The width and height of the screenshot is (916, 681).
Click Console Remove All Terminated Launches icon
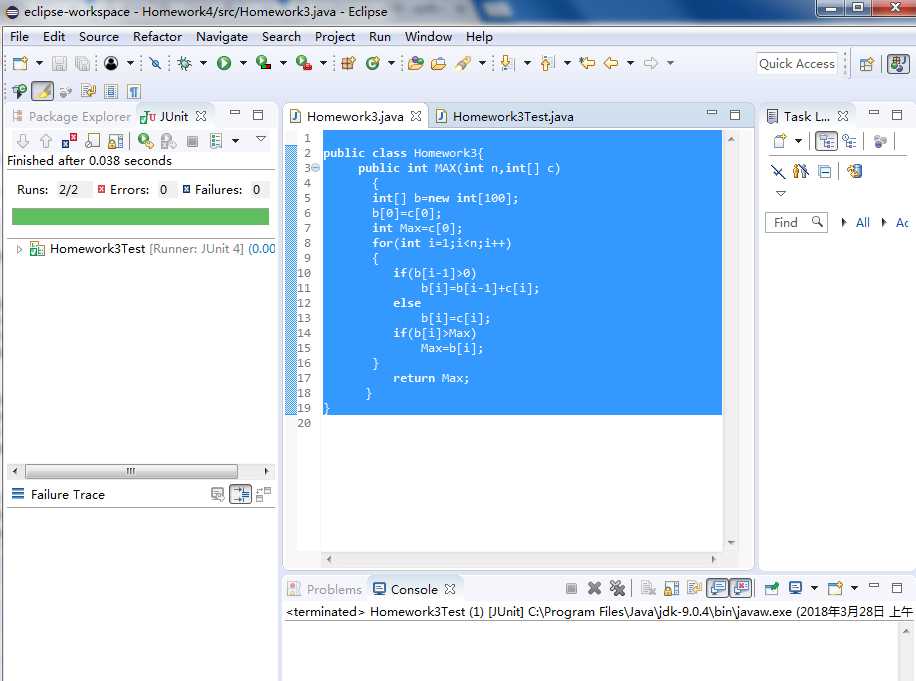coord(617,588)
